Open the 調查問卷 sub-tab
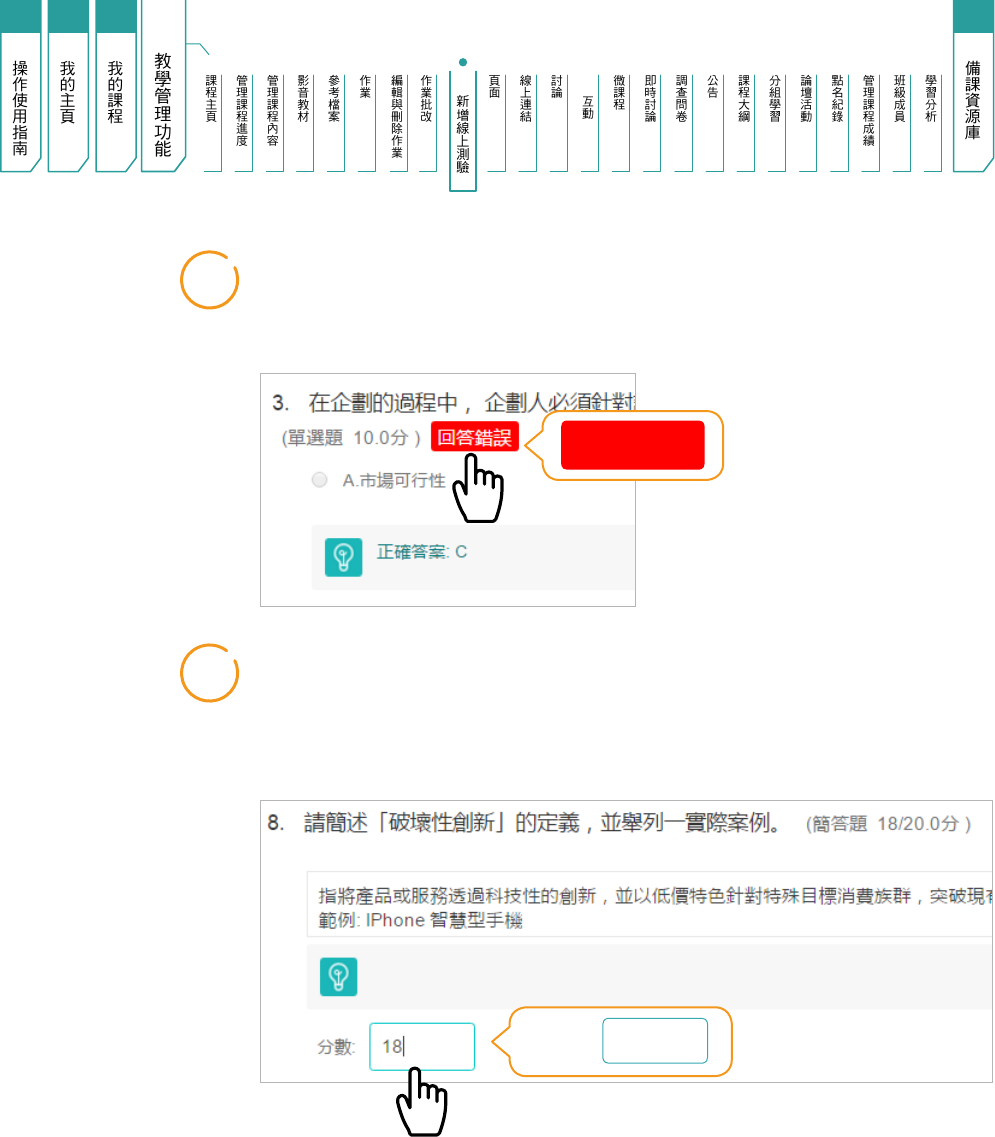This screenshot has width=995, height=1137. (x=682, y=122)
